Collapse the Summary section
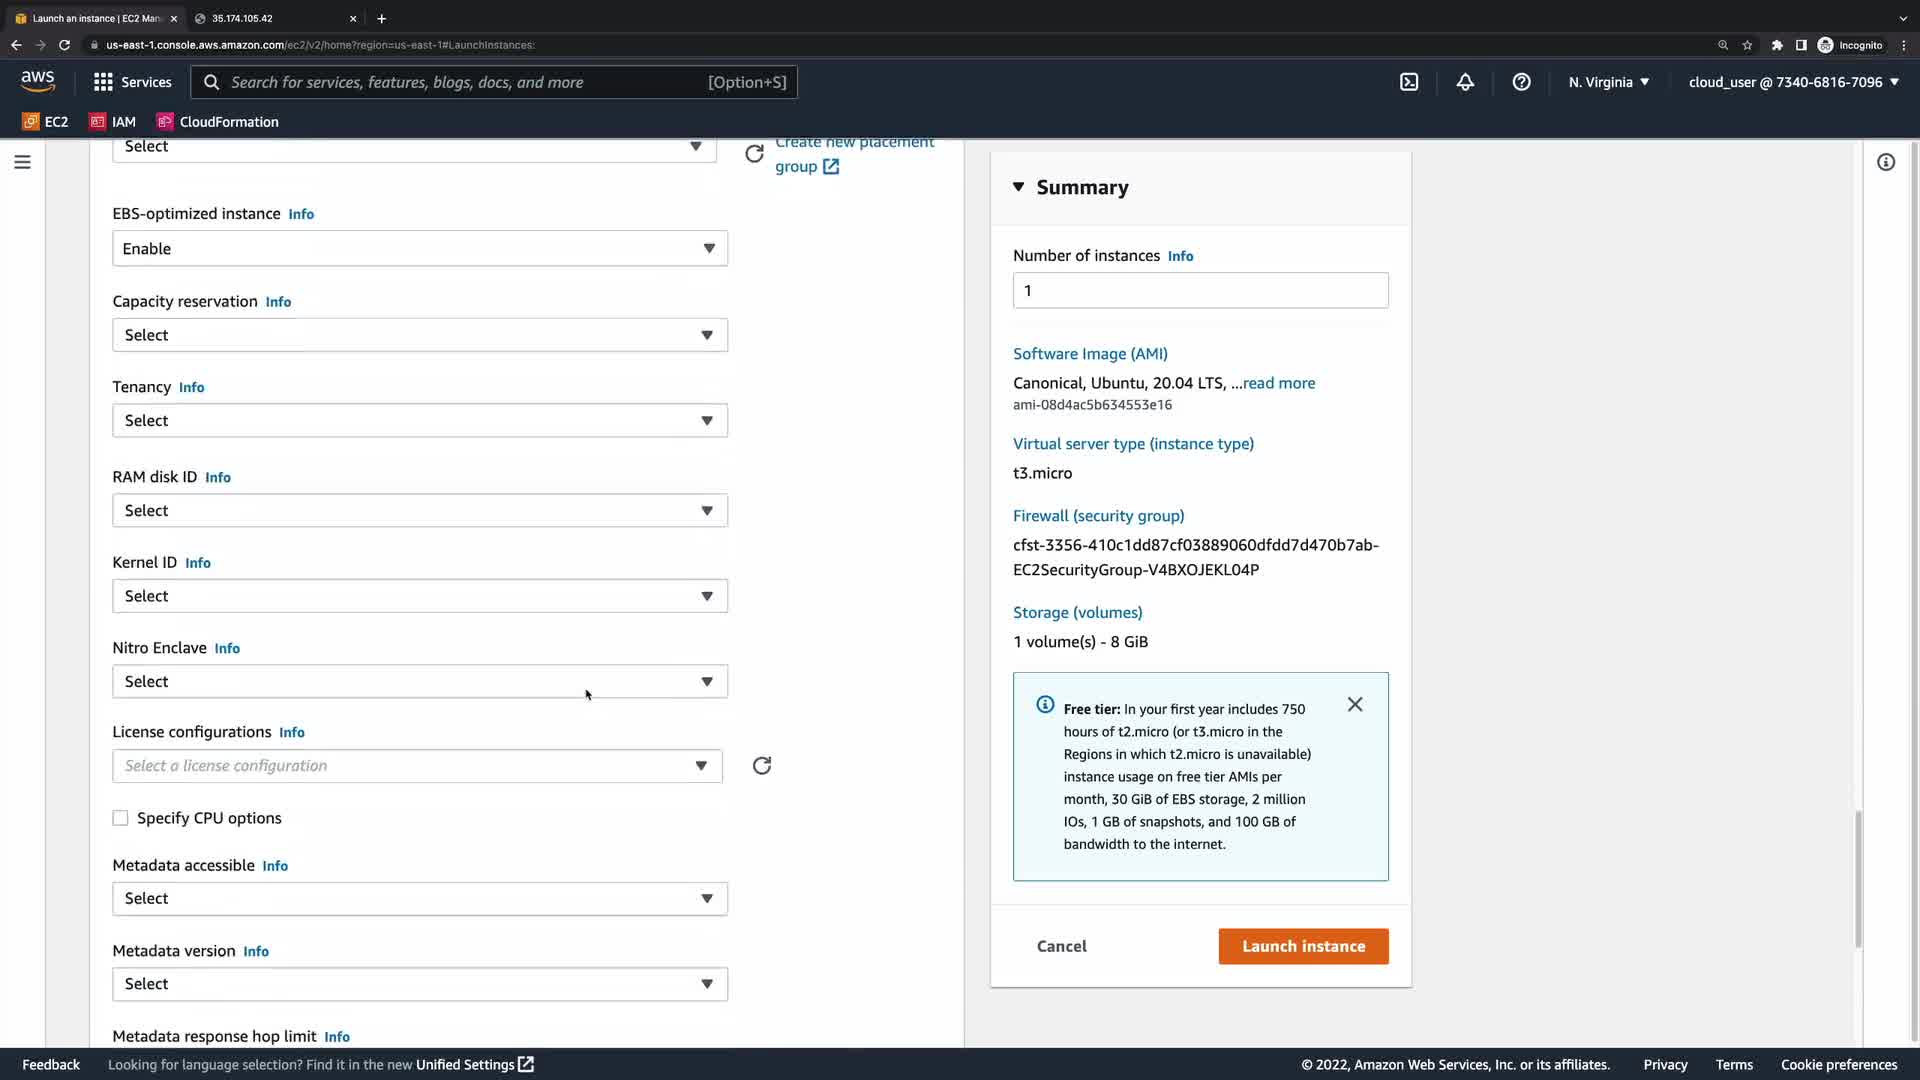Viewport: 1920px width, 1080px height. [x=1019, y=187]
